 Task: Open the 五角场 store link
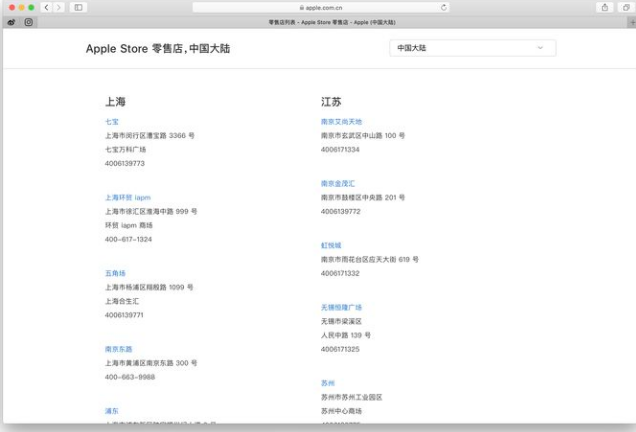(115, 273)
